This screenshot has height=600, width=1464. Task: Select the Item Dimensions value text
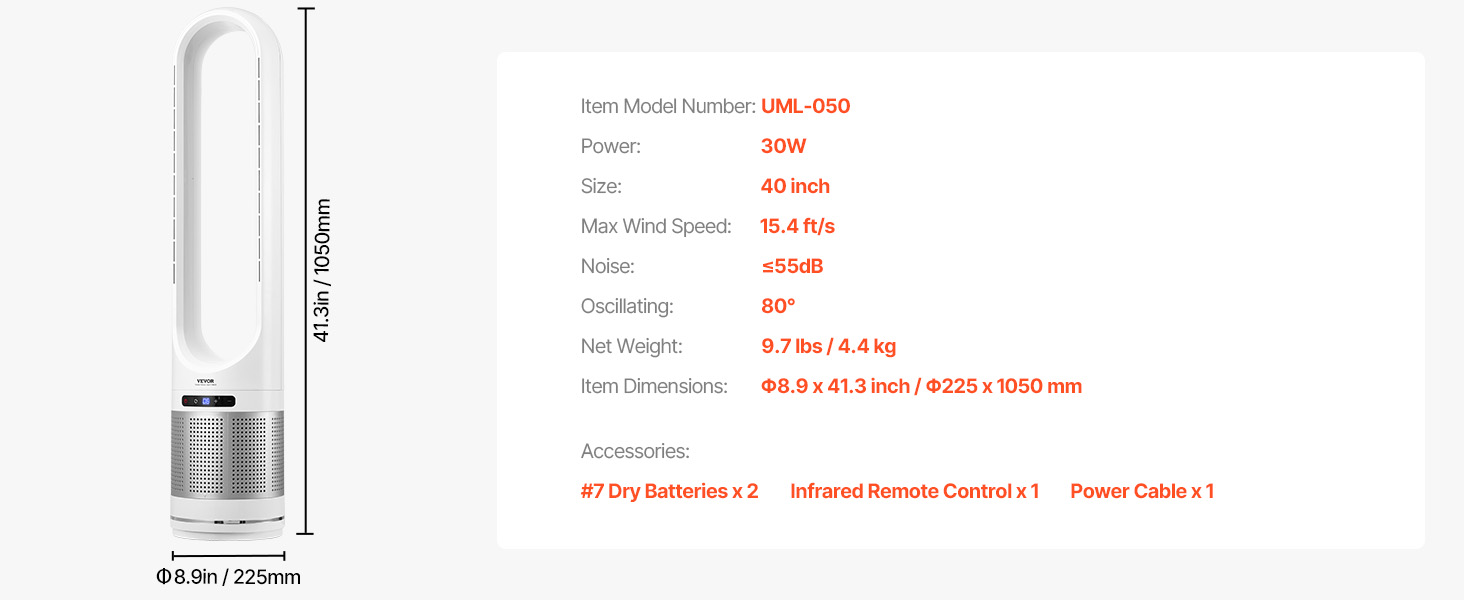tap(921, 386)
